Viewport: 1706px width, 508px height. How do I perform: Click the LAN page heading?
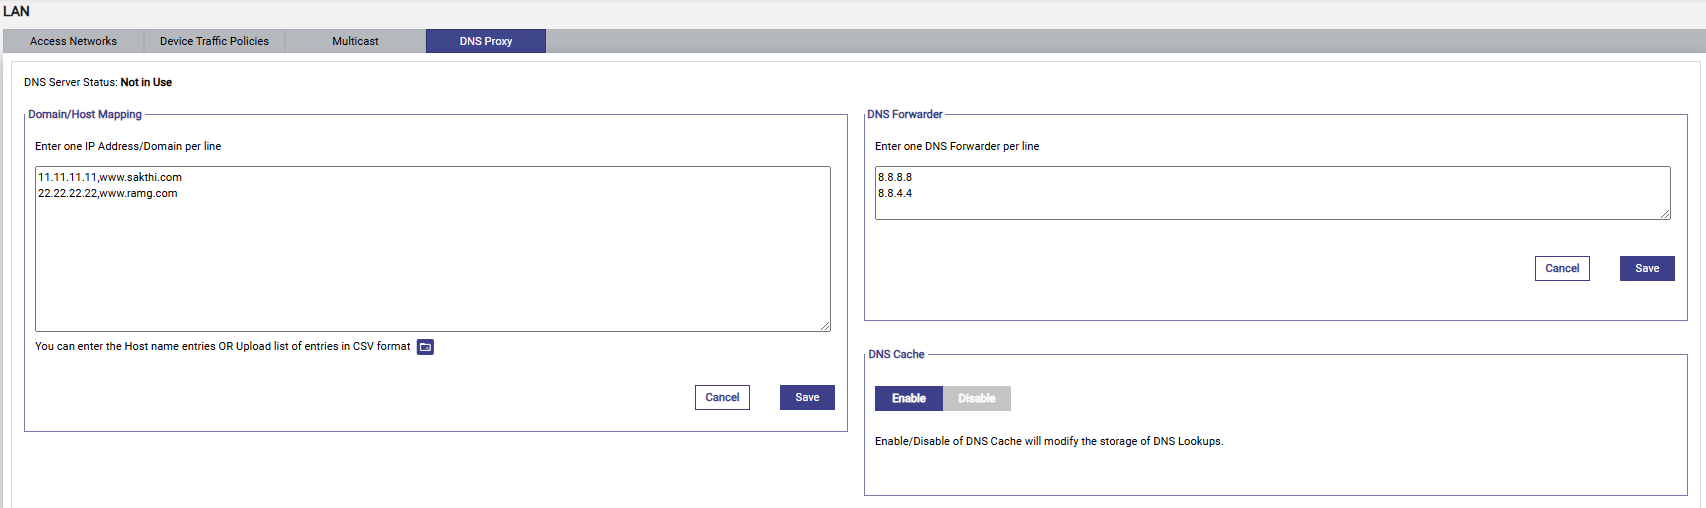pyautogui.click(x=17, y=11)
